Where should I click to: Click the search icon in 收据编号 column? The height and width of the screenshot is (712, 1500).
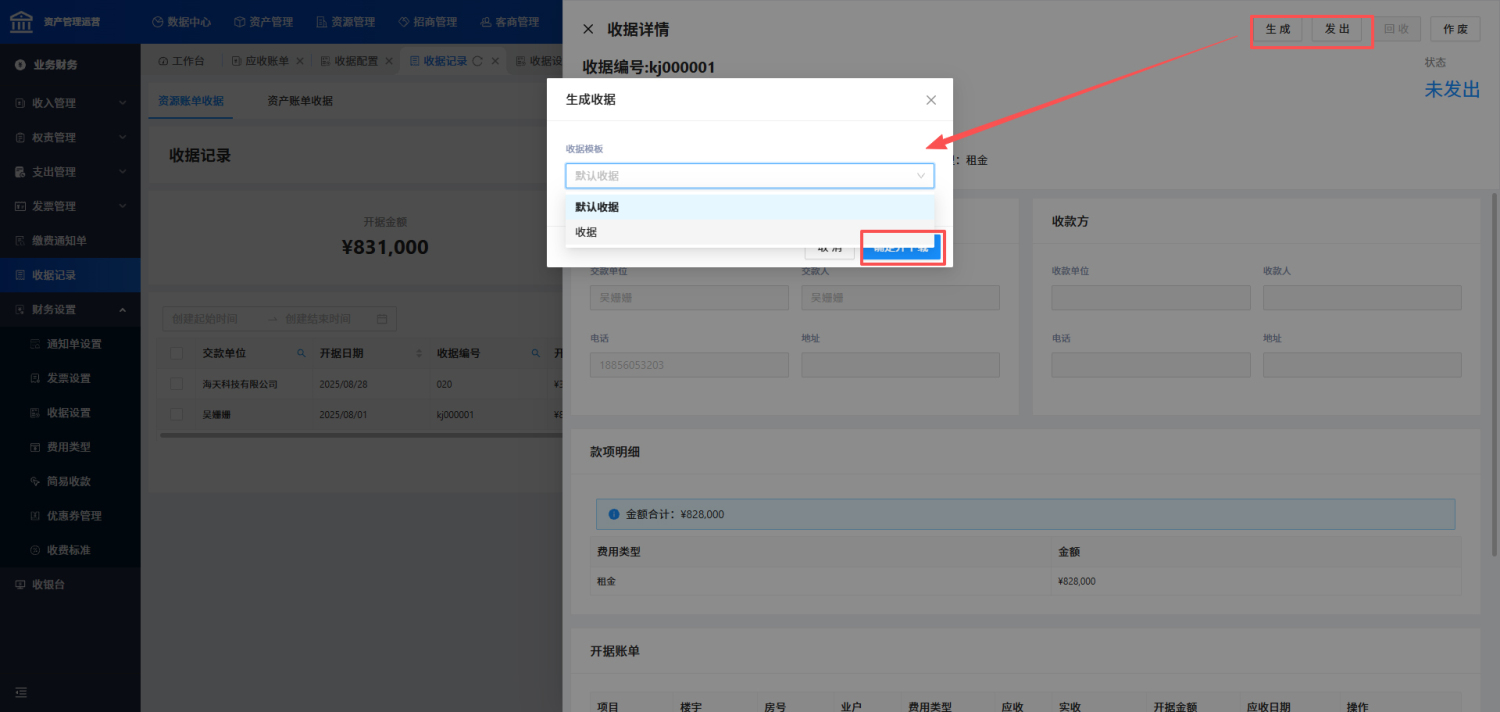(x=536, y=353)
